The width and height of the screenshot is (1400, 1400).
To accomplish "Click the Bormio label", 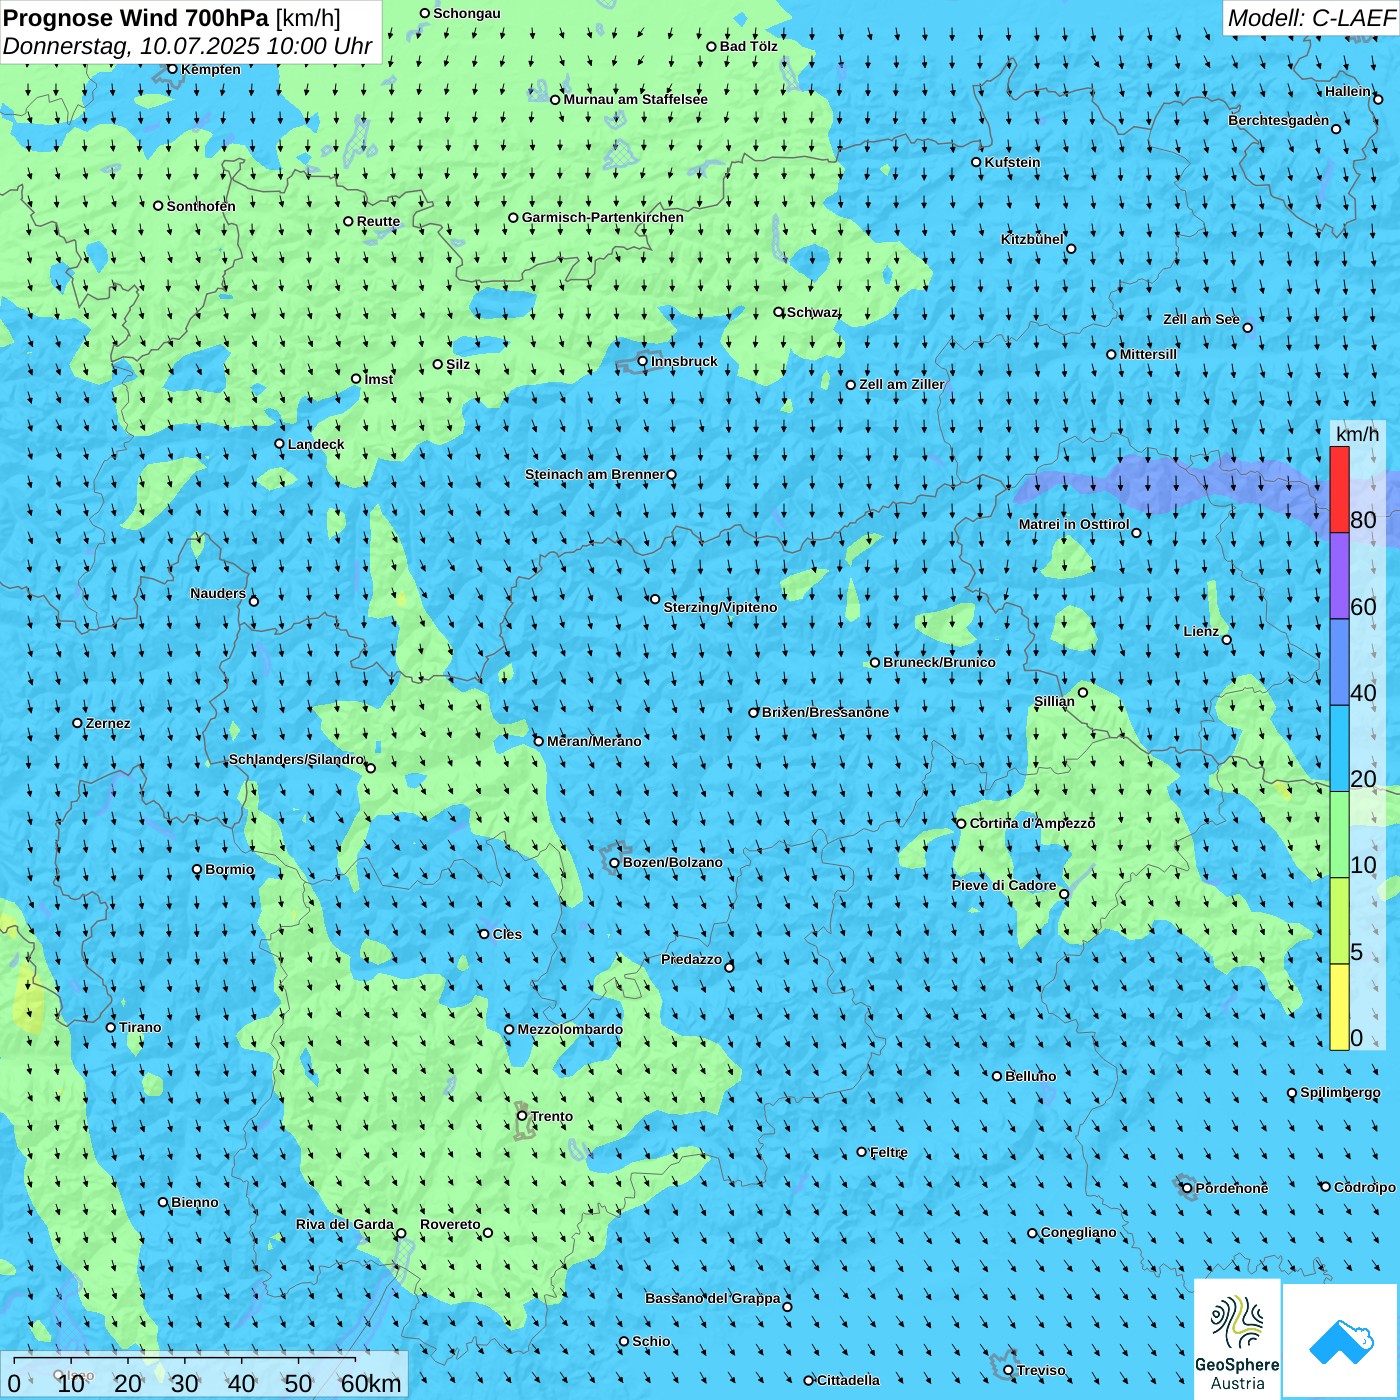I will coord(229,869).
